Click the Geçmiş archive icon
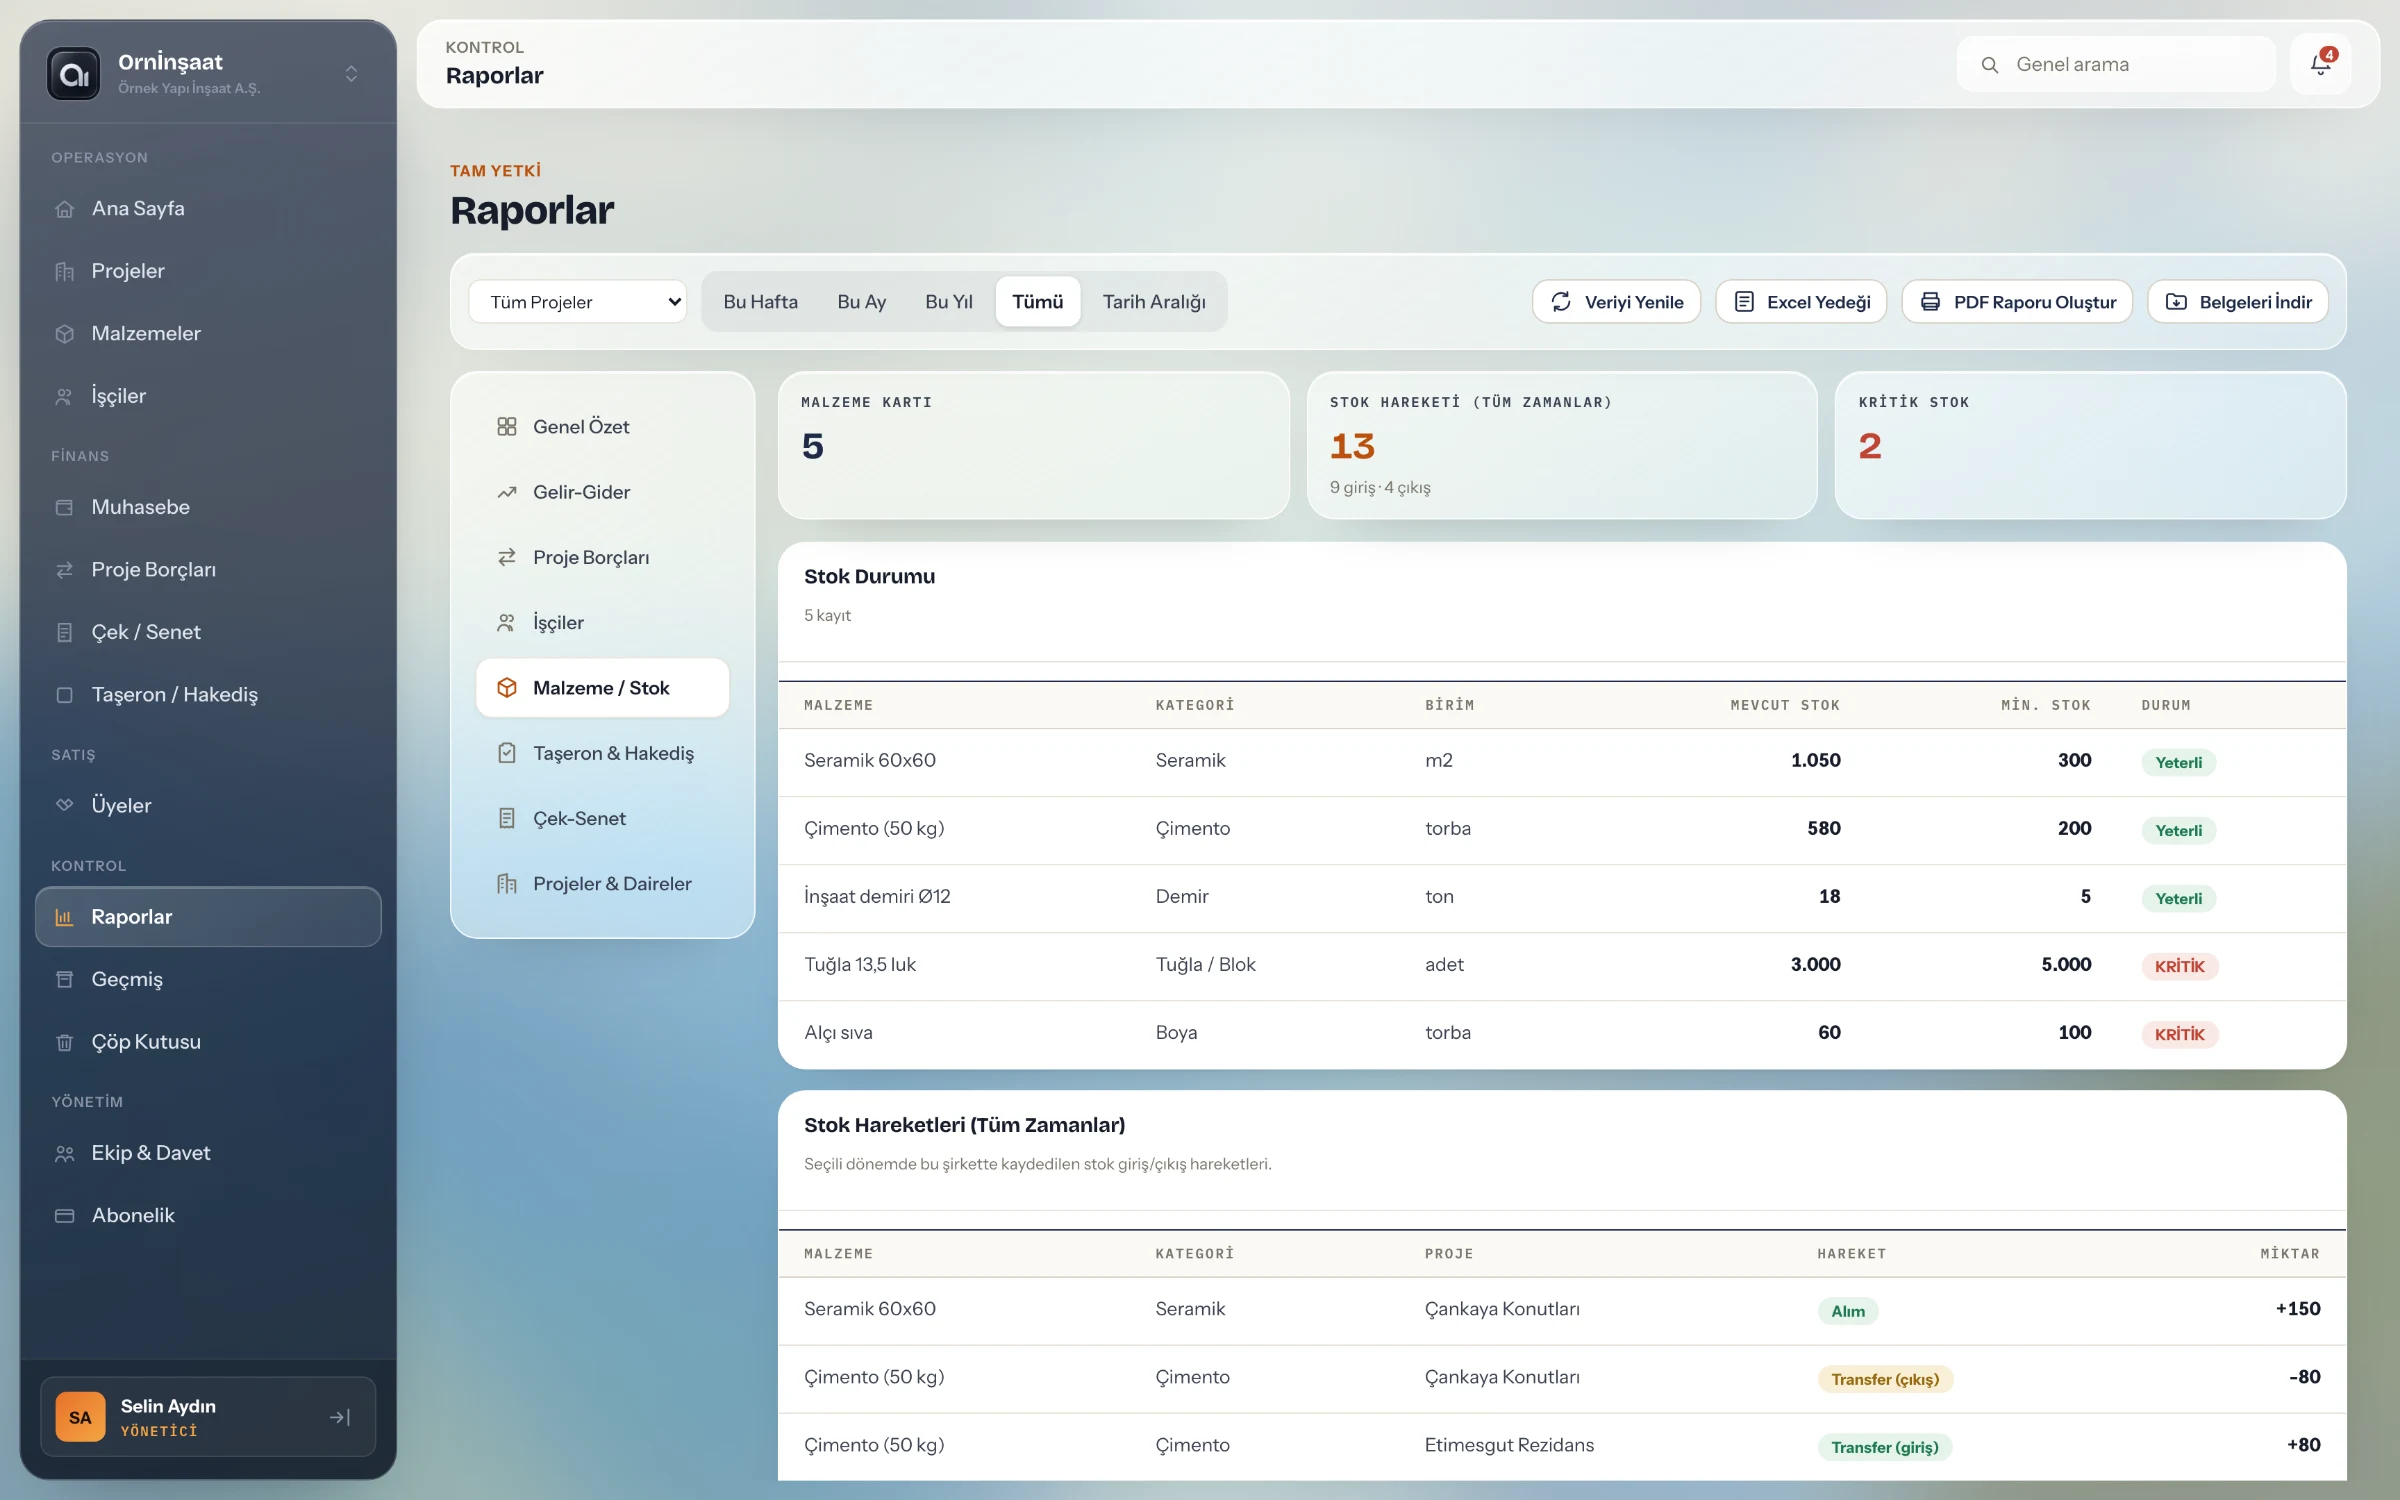Viewport: 2400px width, 1500px height. tap(65, 979)
